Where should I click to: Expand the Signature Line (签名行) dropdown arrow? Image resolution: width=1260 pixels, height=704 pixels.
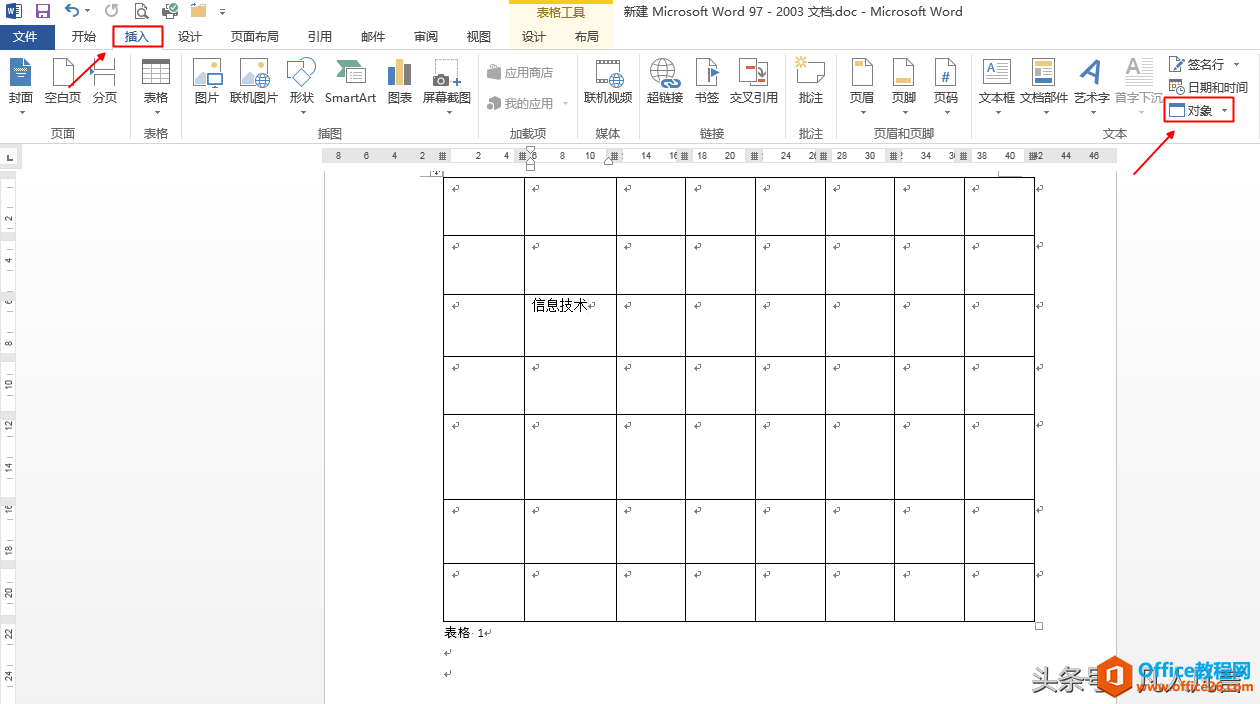click(1236, 65)
